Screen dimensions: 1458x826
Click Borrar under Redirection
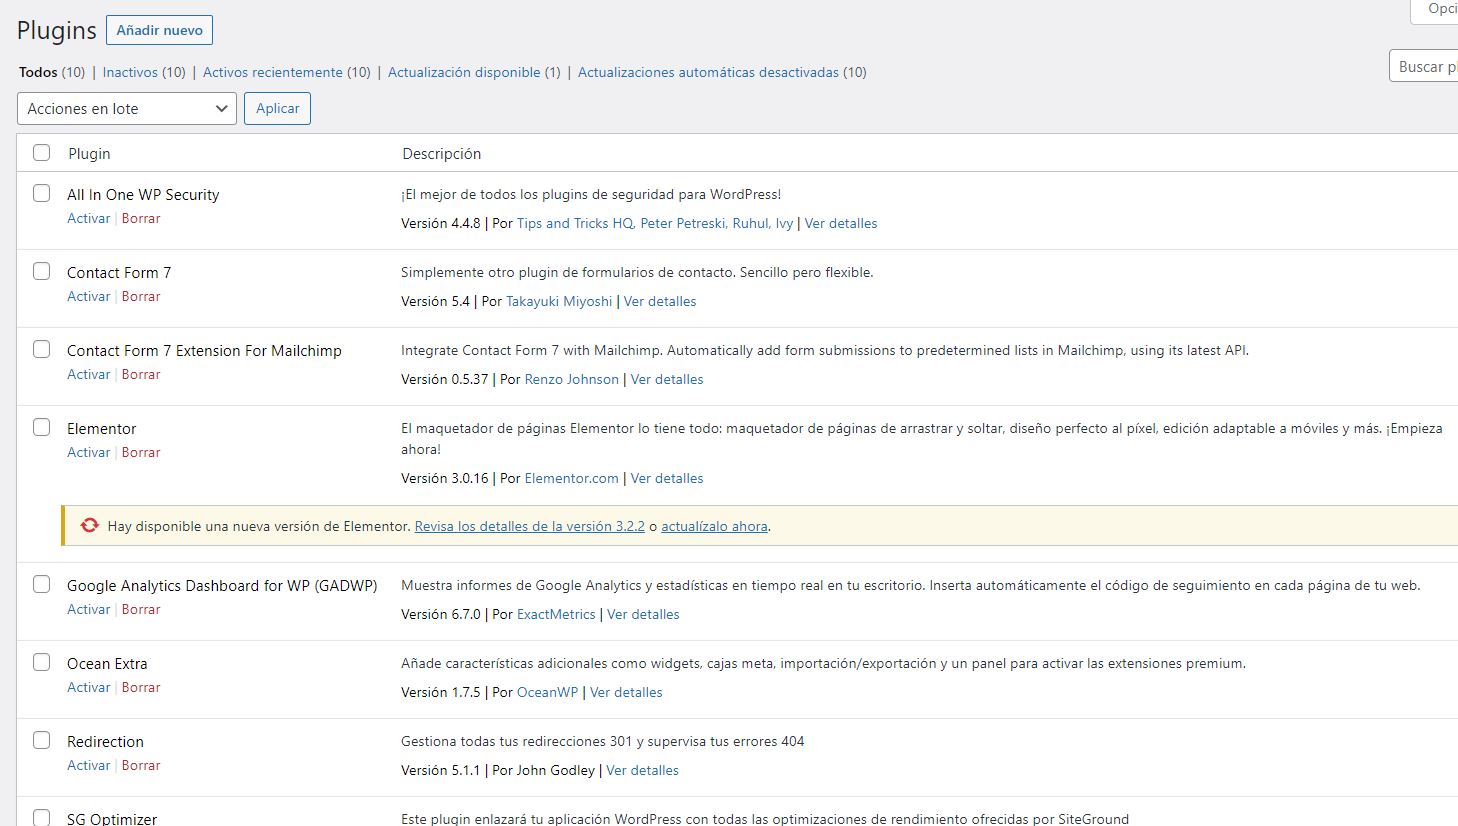click(141, 765)
